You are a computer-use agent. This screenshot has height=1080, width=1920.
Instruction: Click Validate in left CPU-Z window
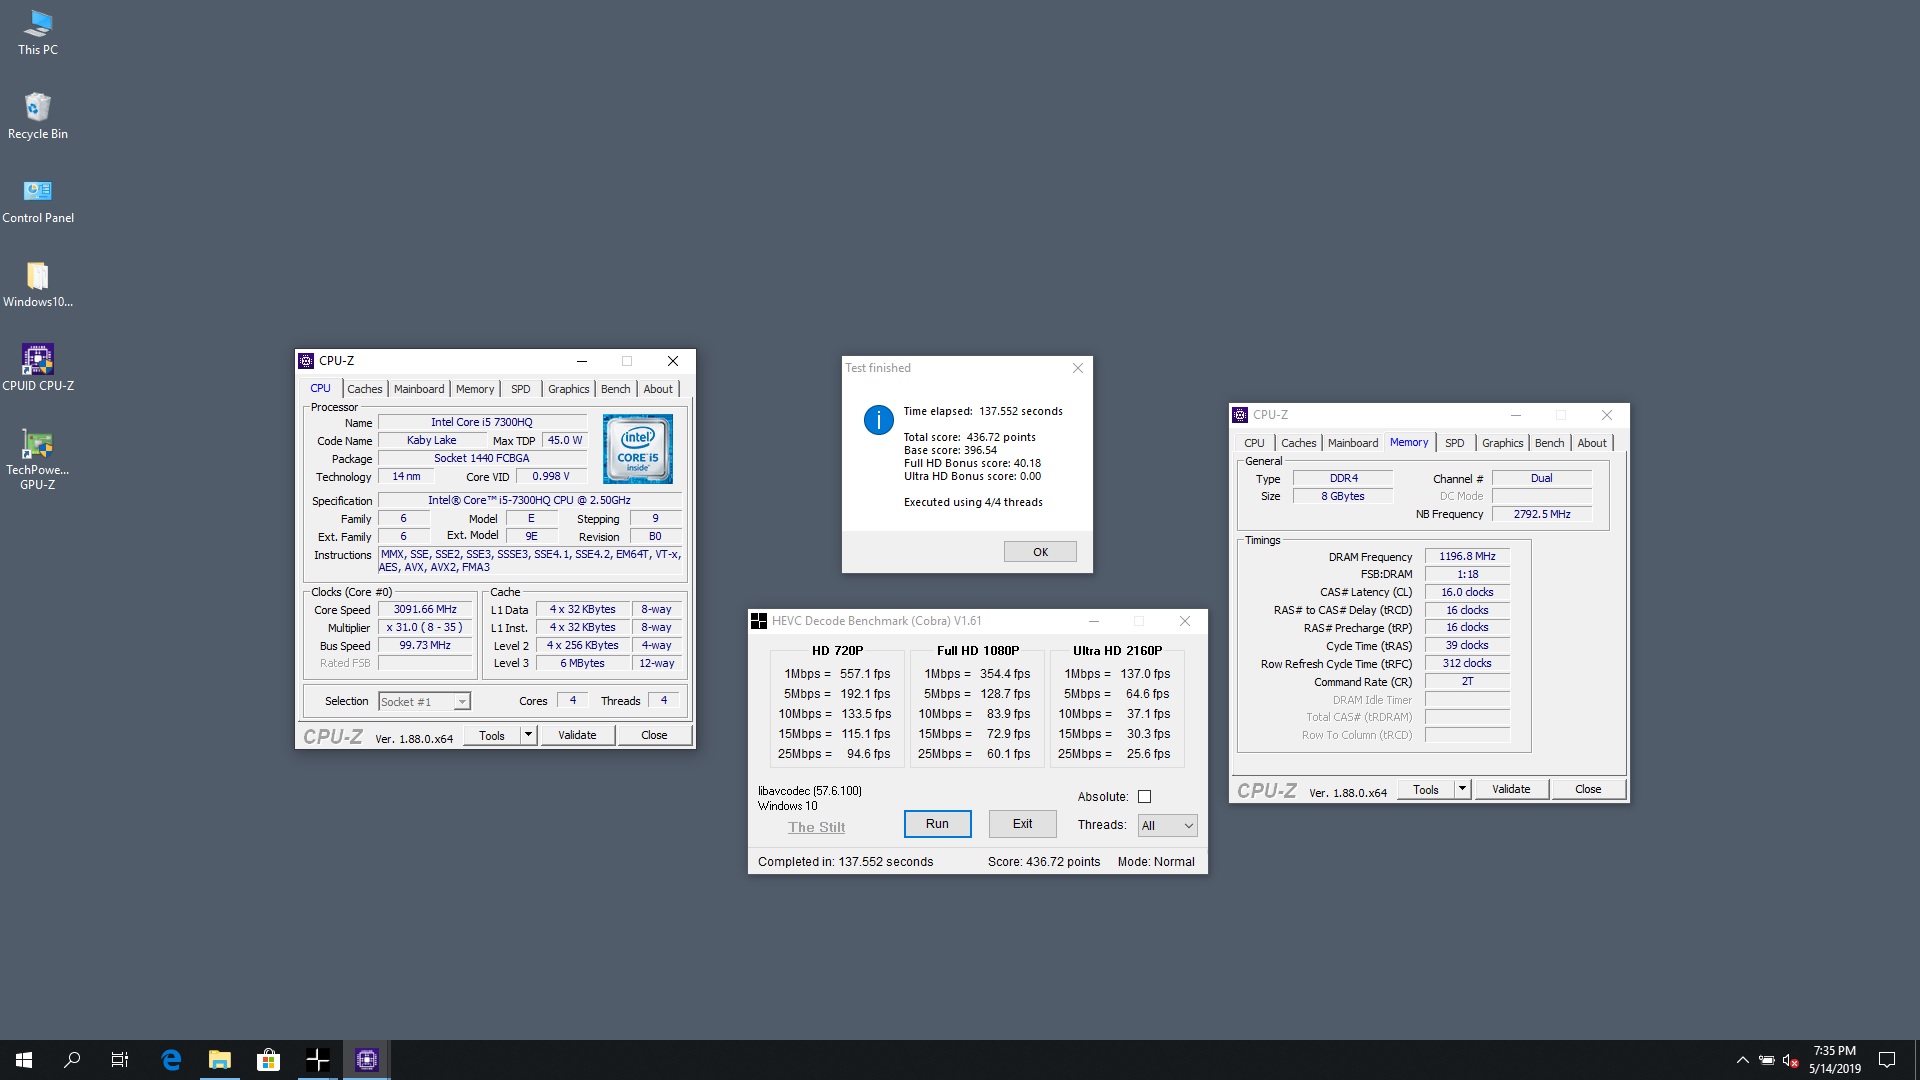(577, 735)
